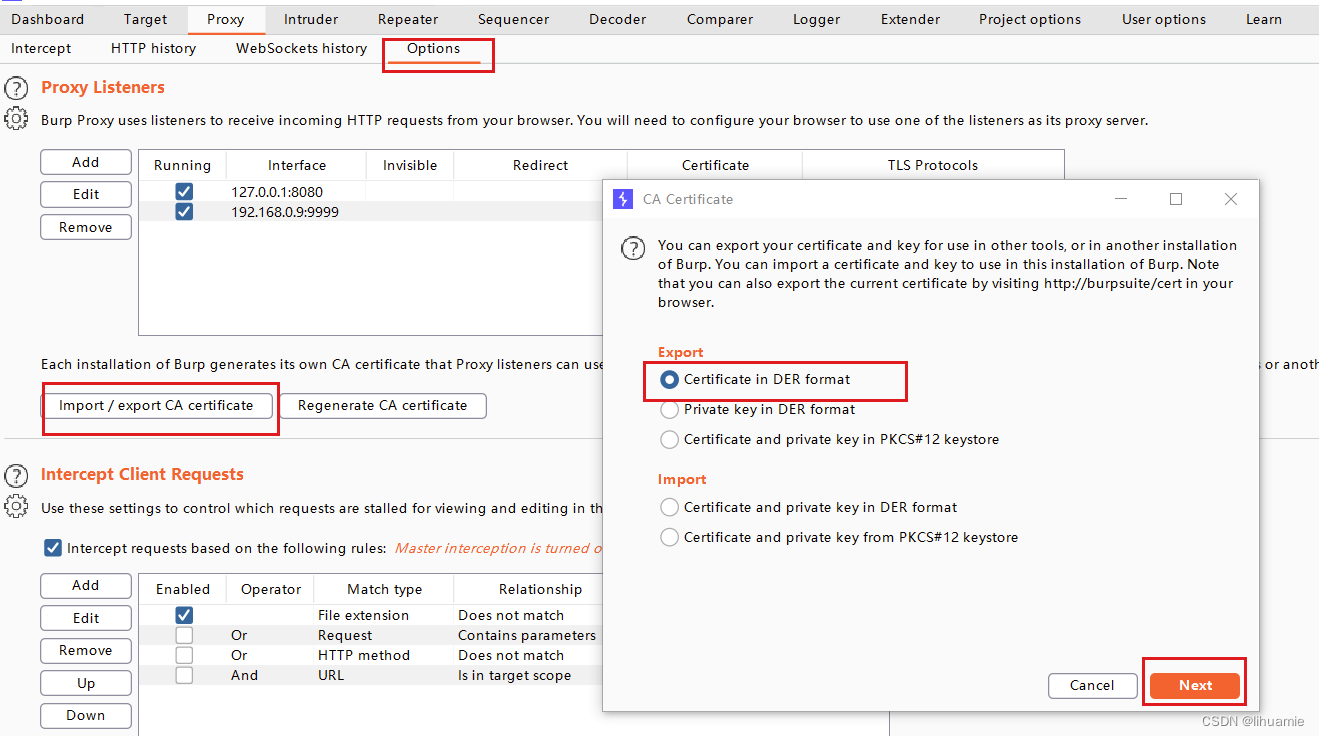Screen dimensions: 1319x736
Task: Click Cancel in CA Certificate dialog
Action: [x=1092, y=685]
